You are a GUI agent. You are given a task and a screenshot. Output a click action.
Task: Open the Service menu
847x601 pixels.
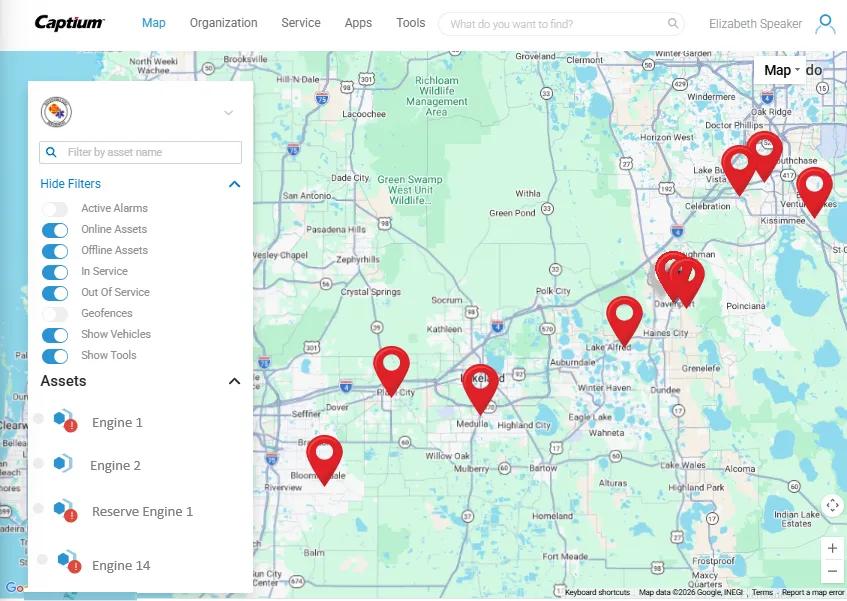[x=301, y=23]
